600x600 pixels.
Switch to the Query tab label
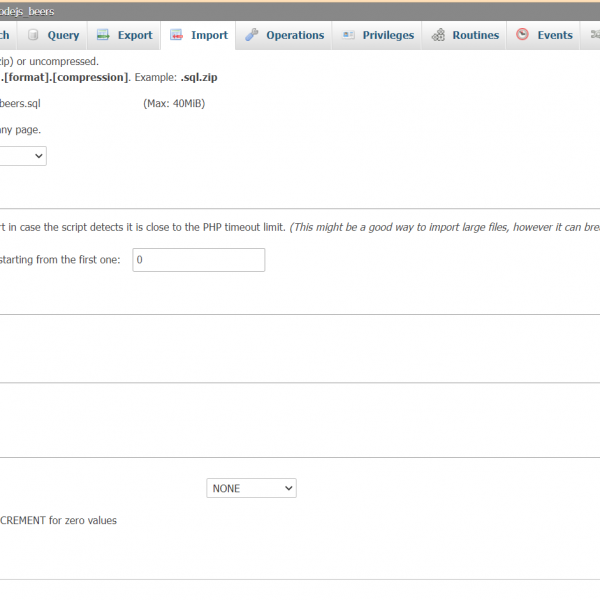[63, 35]
